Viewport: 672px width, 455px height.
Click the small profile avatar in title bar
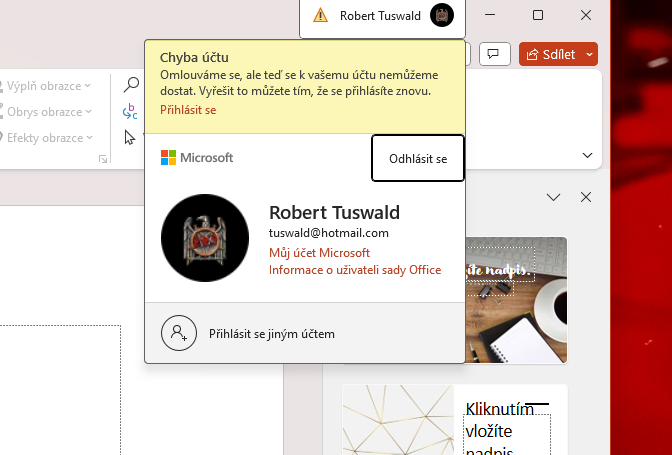442,15
